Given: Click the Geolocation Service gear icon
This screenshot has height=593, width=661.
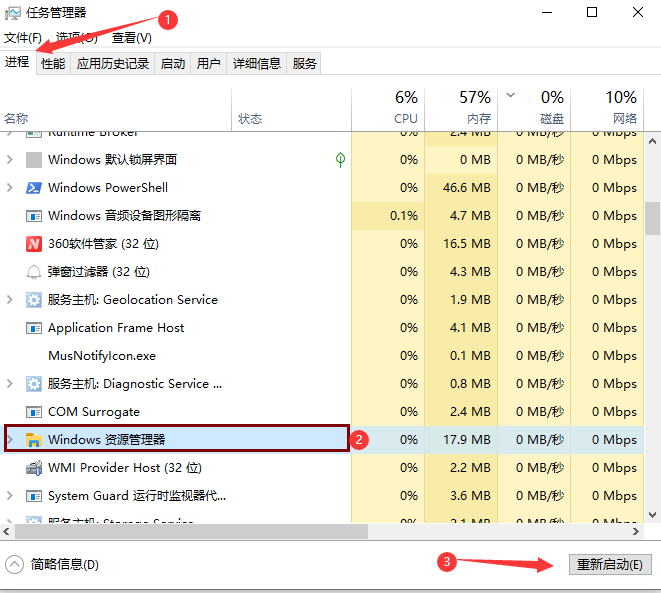Looking at the screenshot, I should 34,300.
